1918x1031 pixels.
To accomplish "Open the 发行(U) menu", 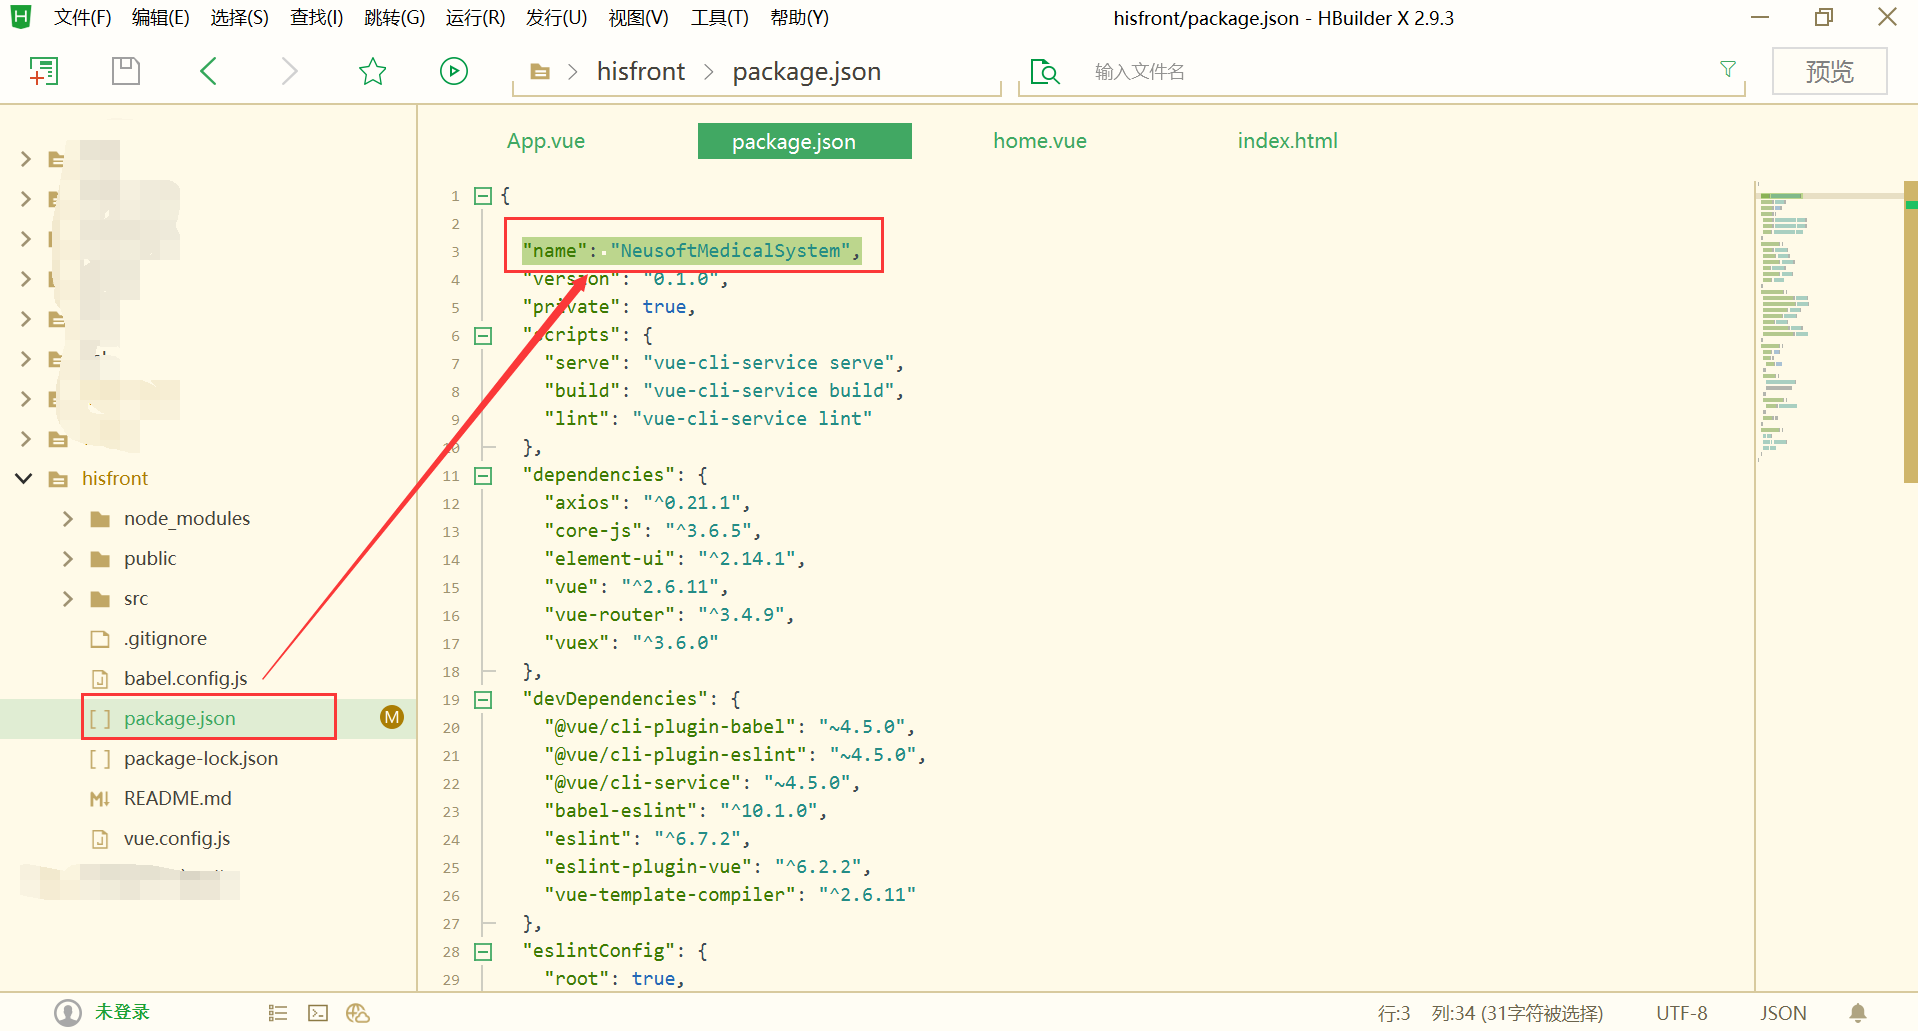I will (556, 18).
